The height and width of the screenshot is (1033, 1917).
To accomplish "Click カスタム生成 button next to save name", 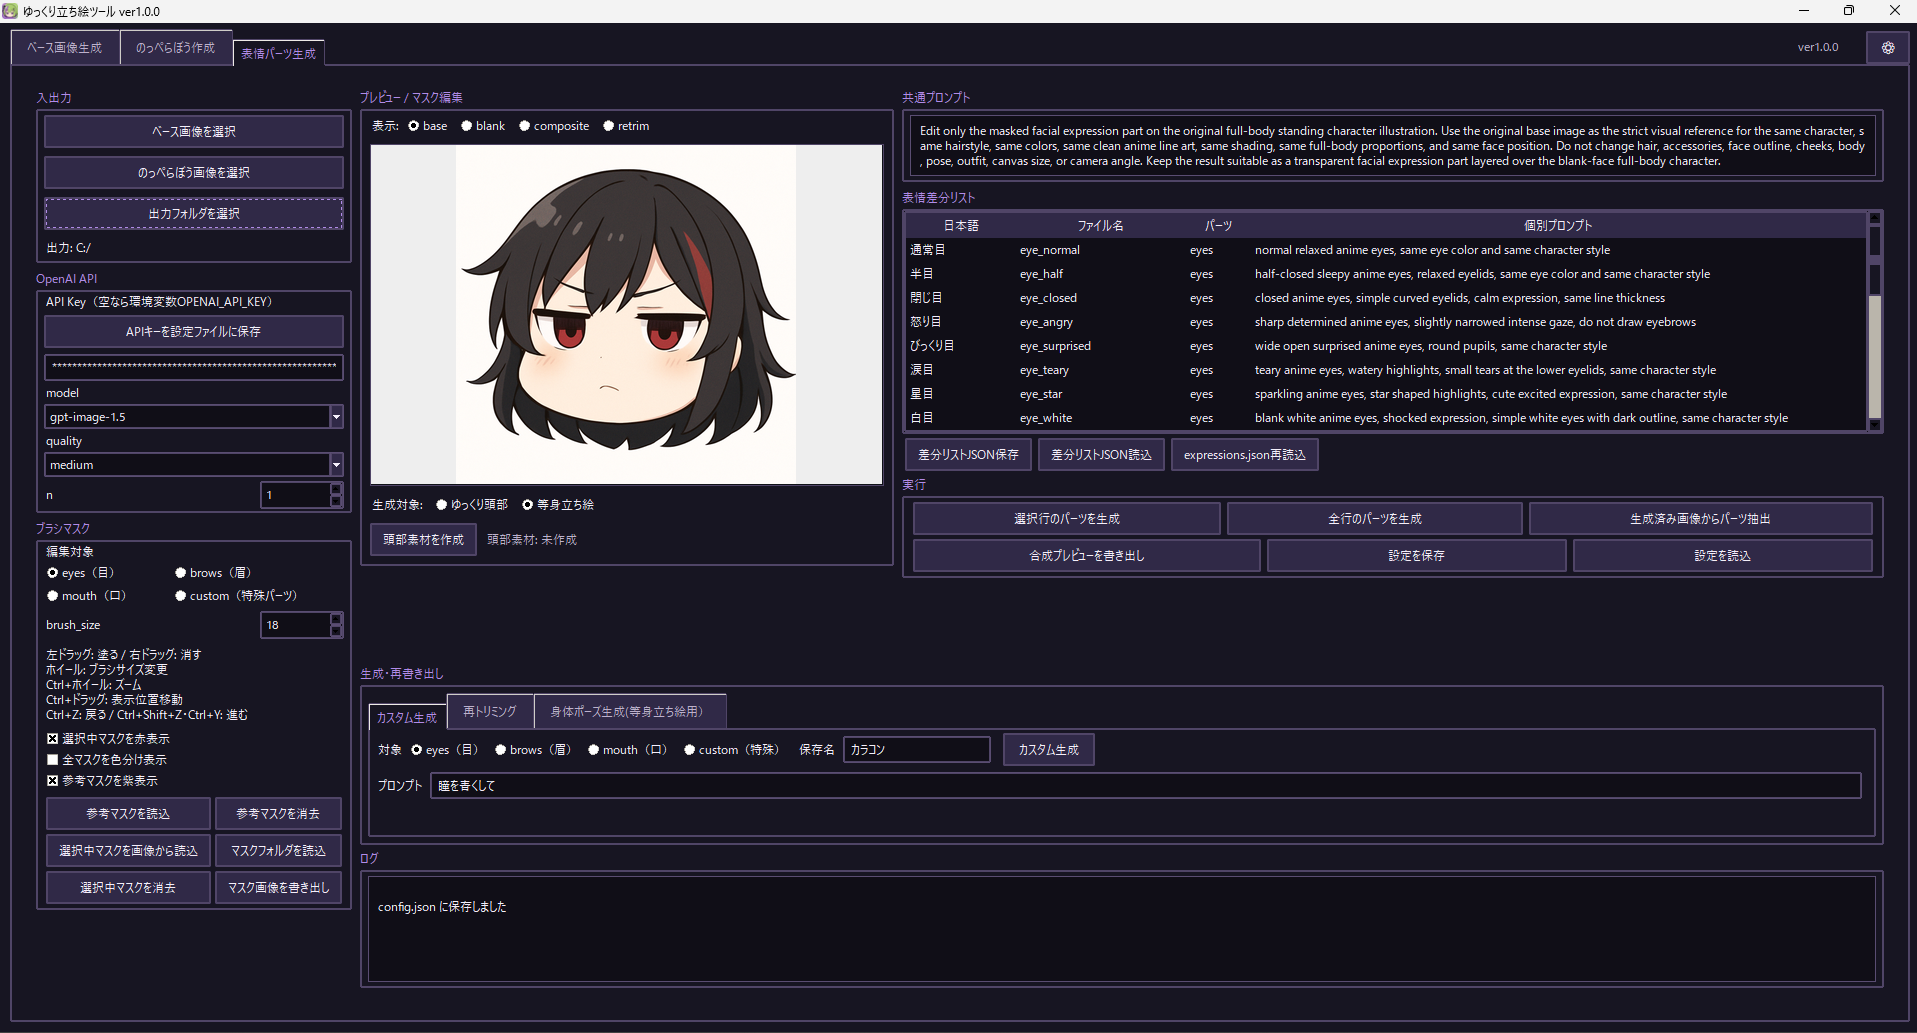I will point(1049,750).
